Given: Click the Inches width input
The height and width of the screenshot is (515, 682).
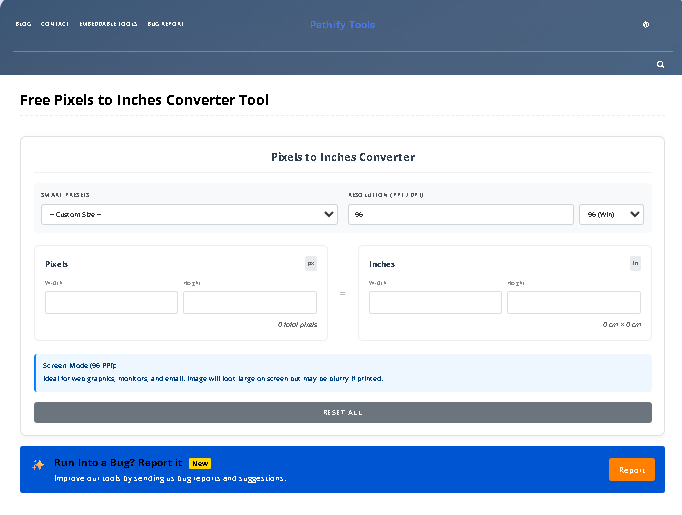Looking at the screenshot, I should pyautogui.click(x=435, y=302).
